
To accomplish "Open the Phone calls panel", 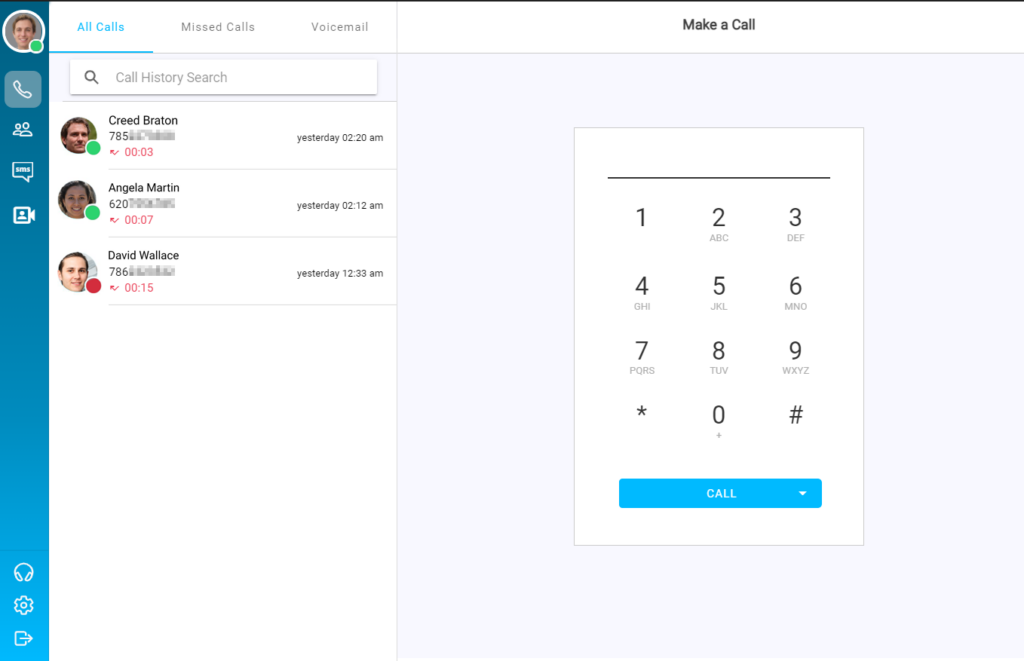I will (x=22, y=89).
